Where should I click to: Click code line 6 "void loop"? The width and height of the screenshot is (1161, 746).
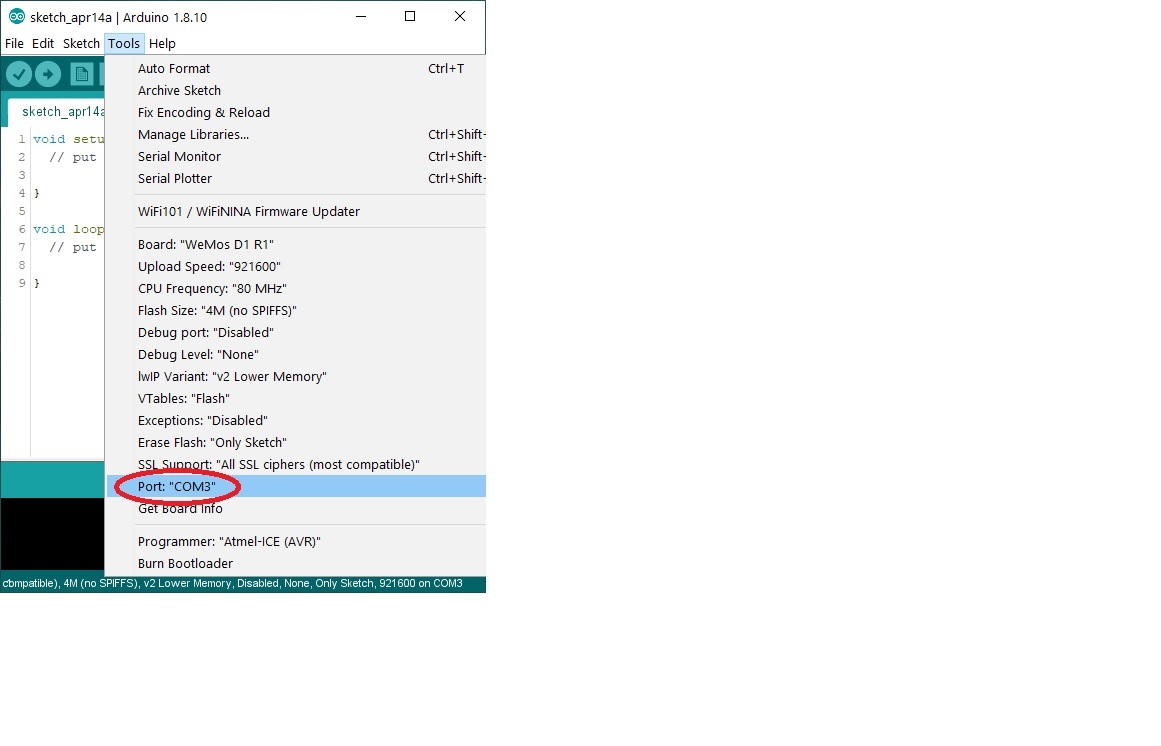[x=68, y=229]
